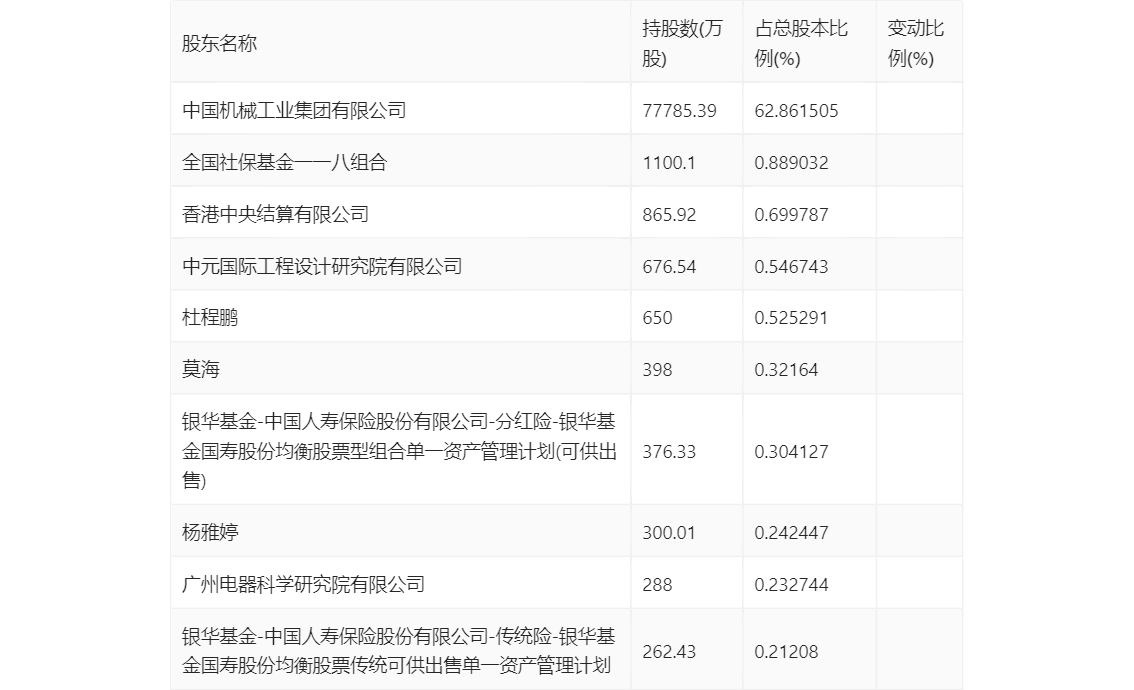This screenshot has width=1134, height=690.
Task: Select the percentage 62.861505
Action: point(796,111)
